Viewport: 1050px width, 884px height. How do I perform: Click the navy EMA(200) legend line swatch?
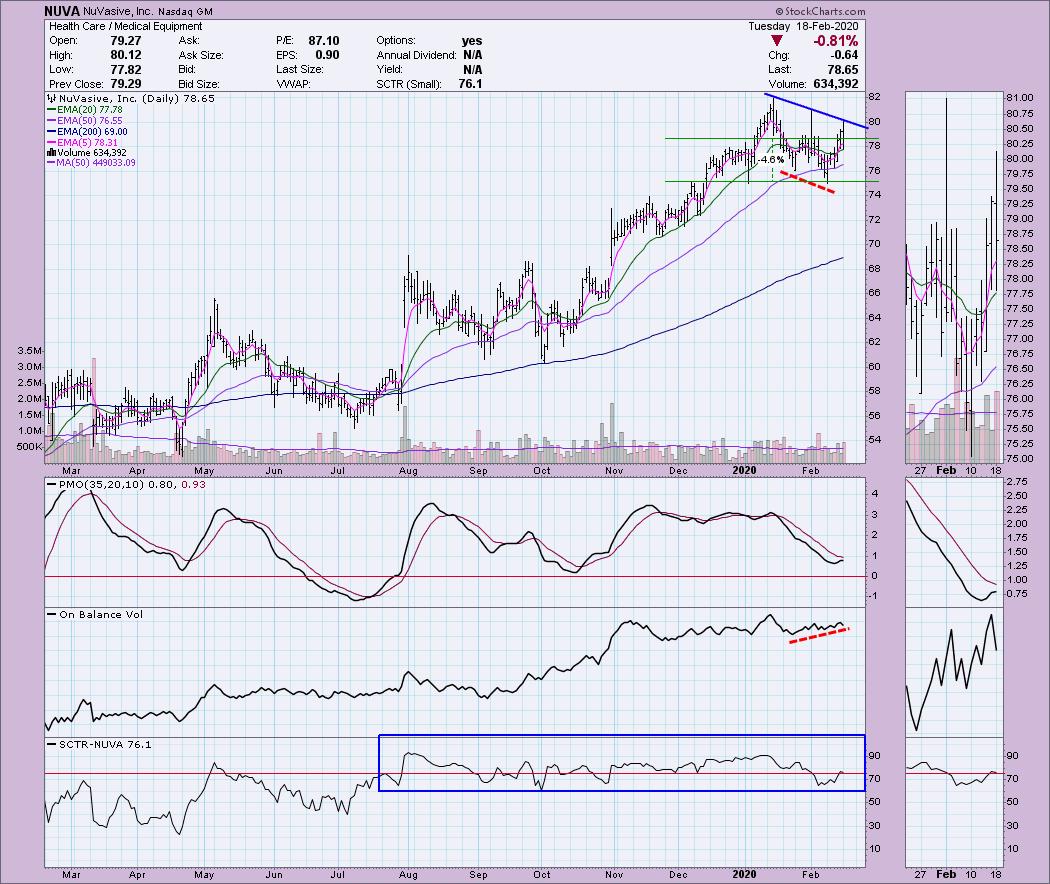(51, 132)
